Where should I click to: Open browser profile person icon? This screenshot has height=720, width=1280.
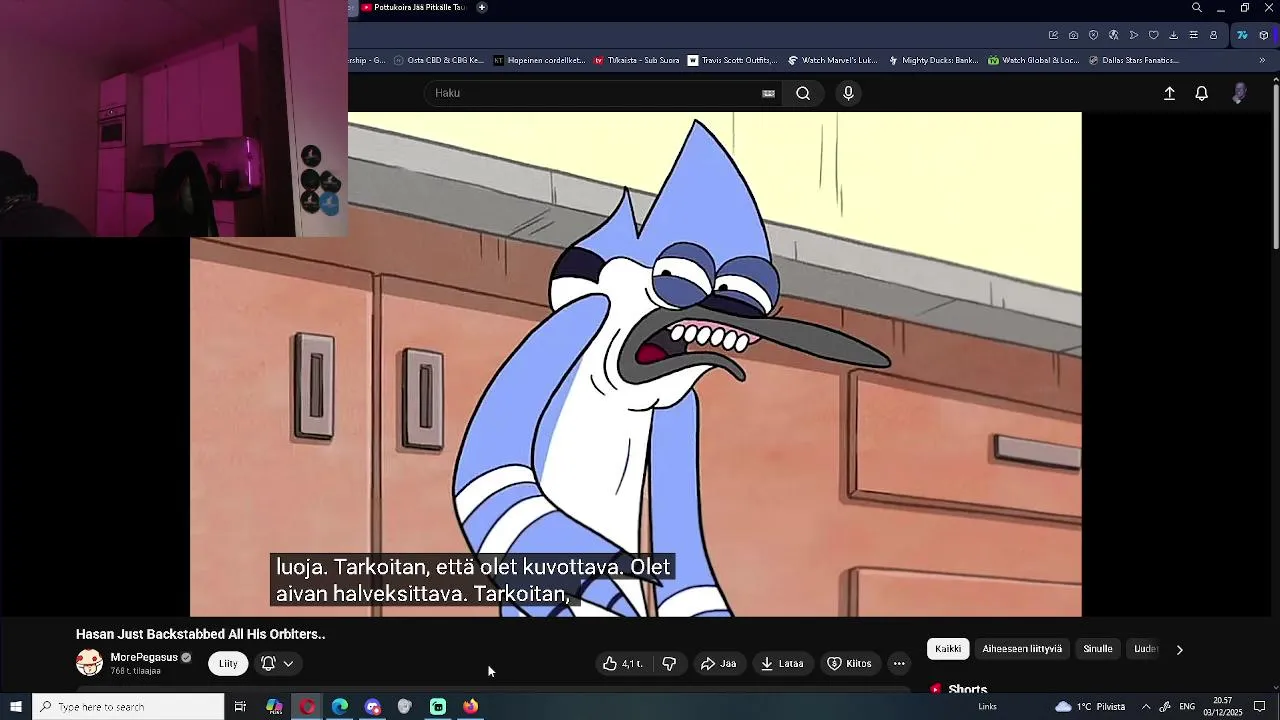pyautogui.click(x=1214, y=35)
